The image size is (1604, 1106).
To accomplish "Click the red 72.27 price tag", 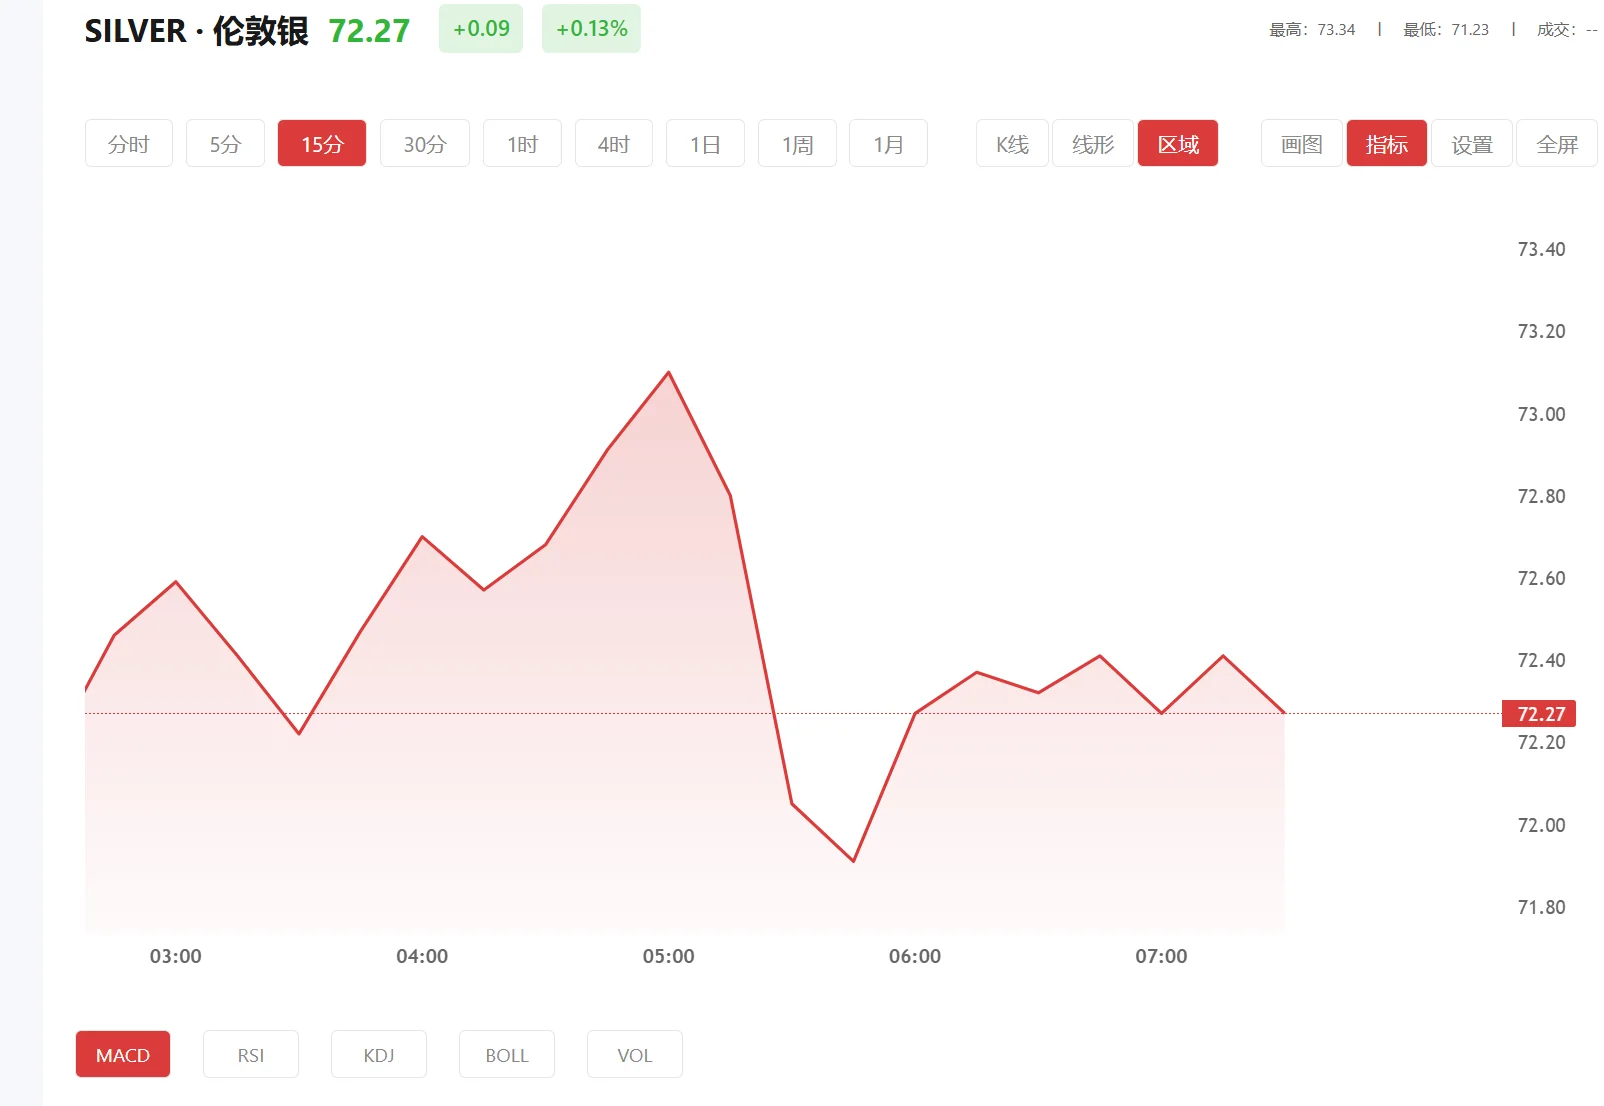I will pos(1538,713).
